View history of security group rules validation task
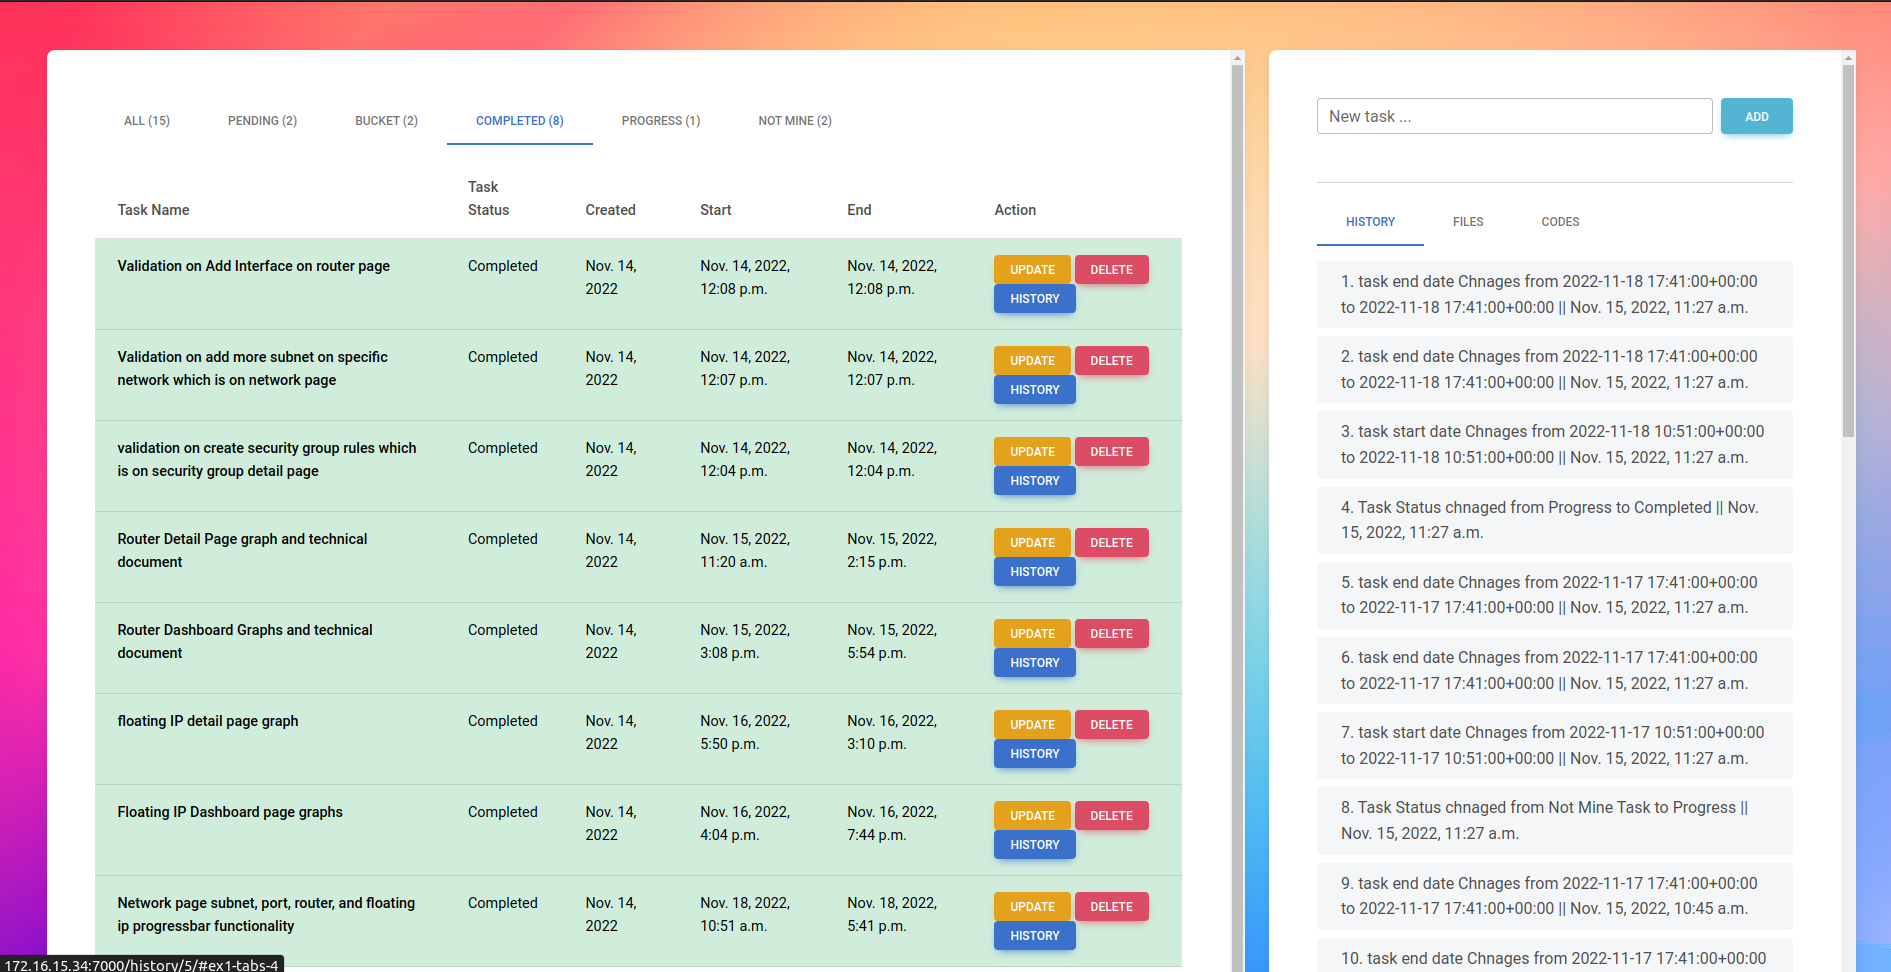 click(1034, 481)
